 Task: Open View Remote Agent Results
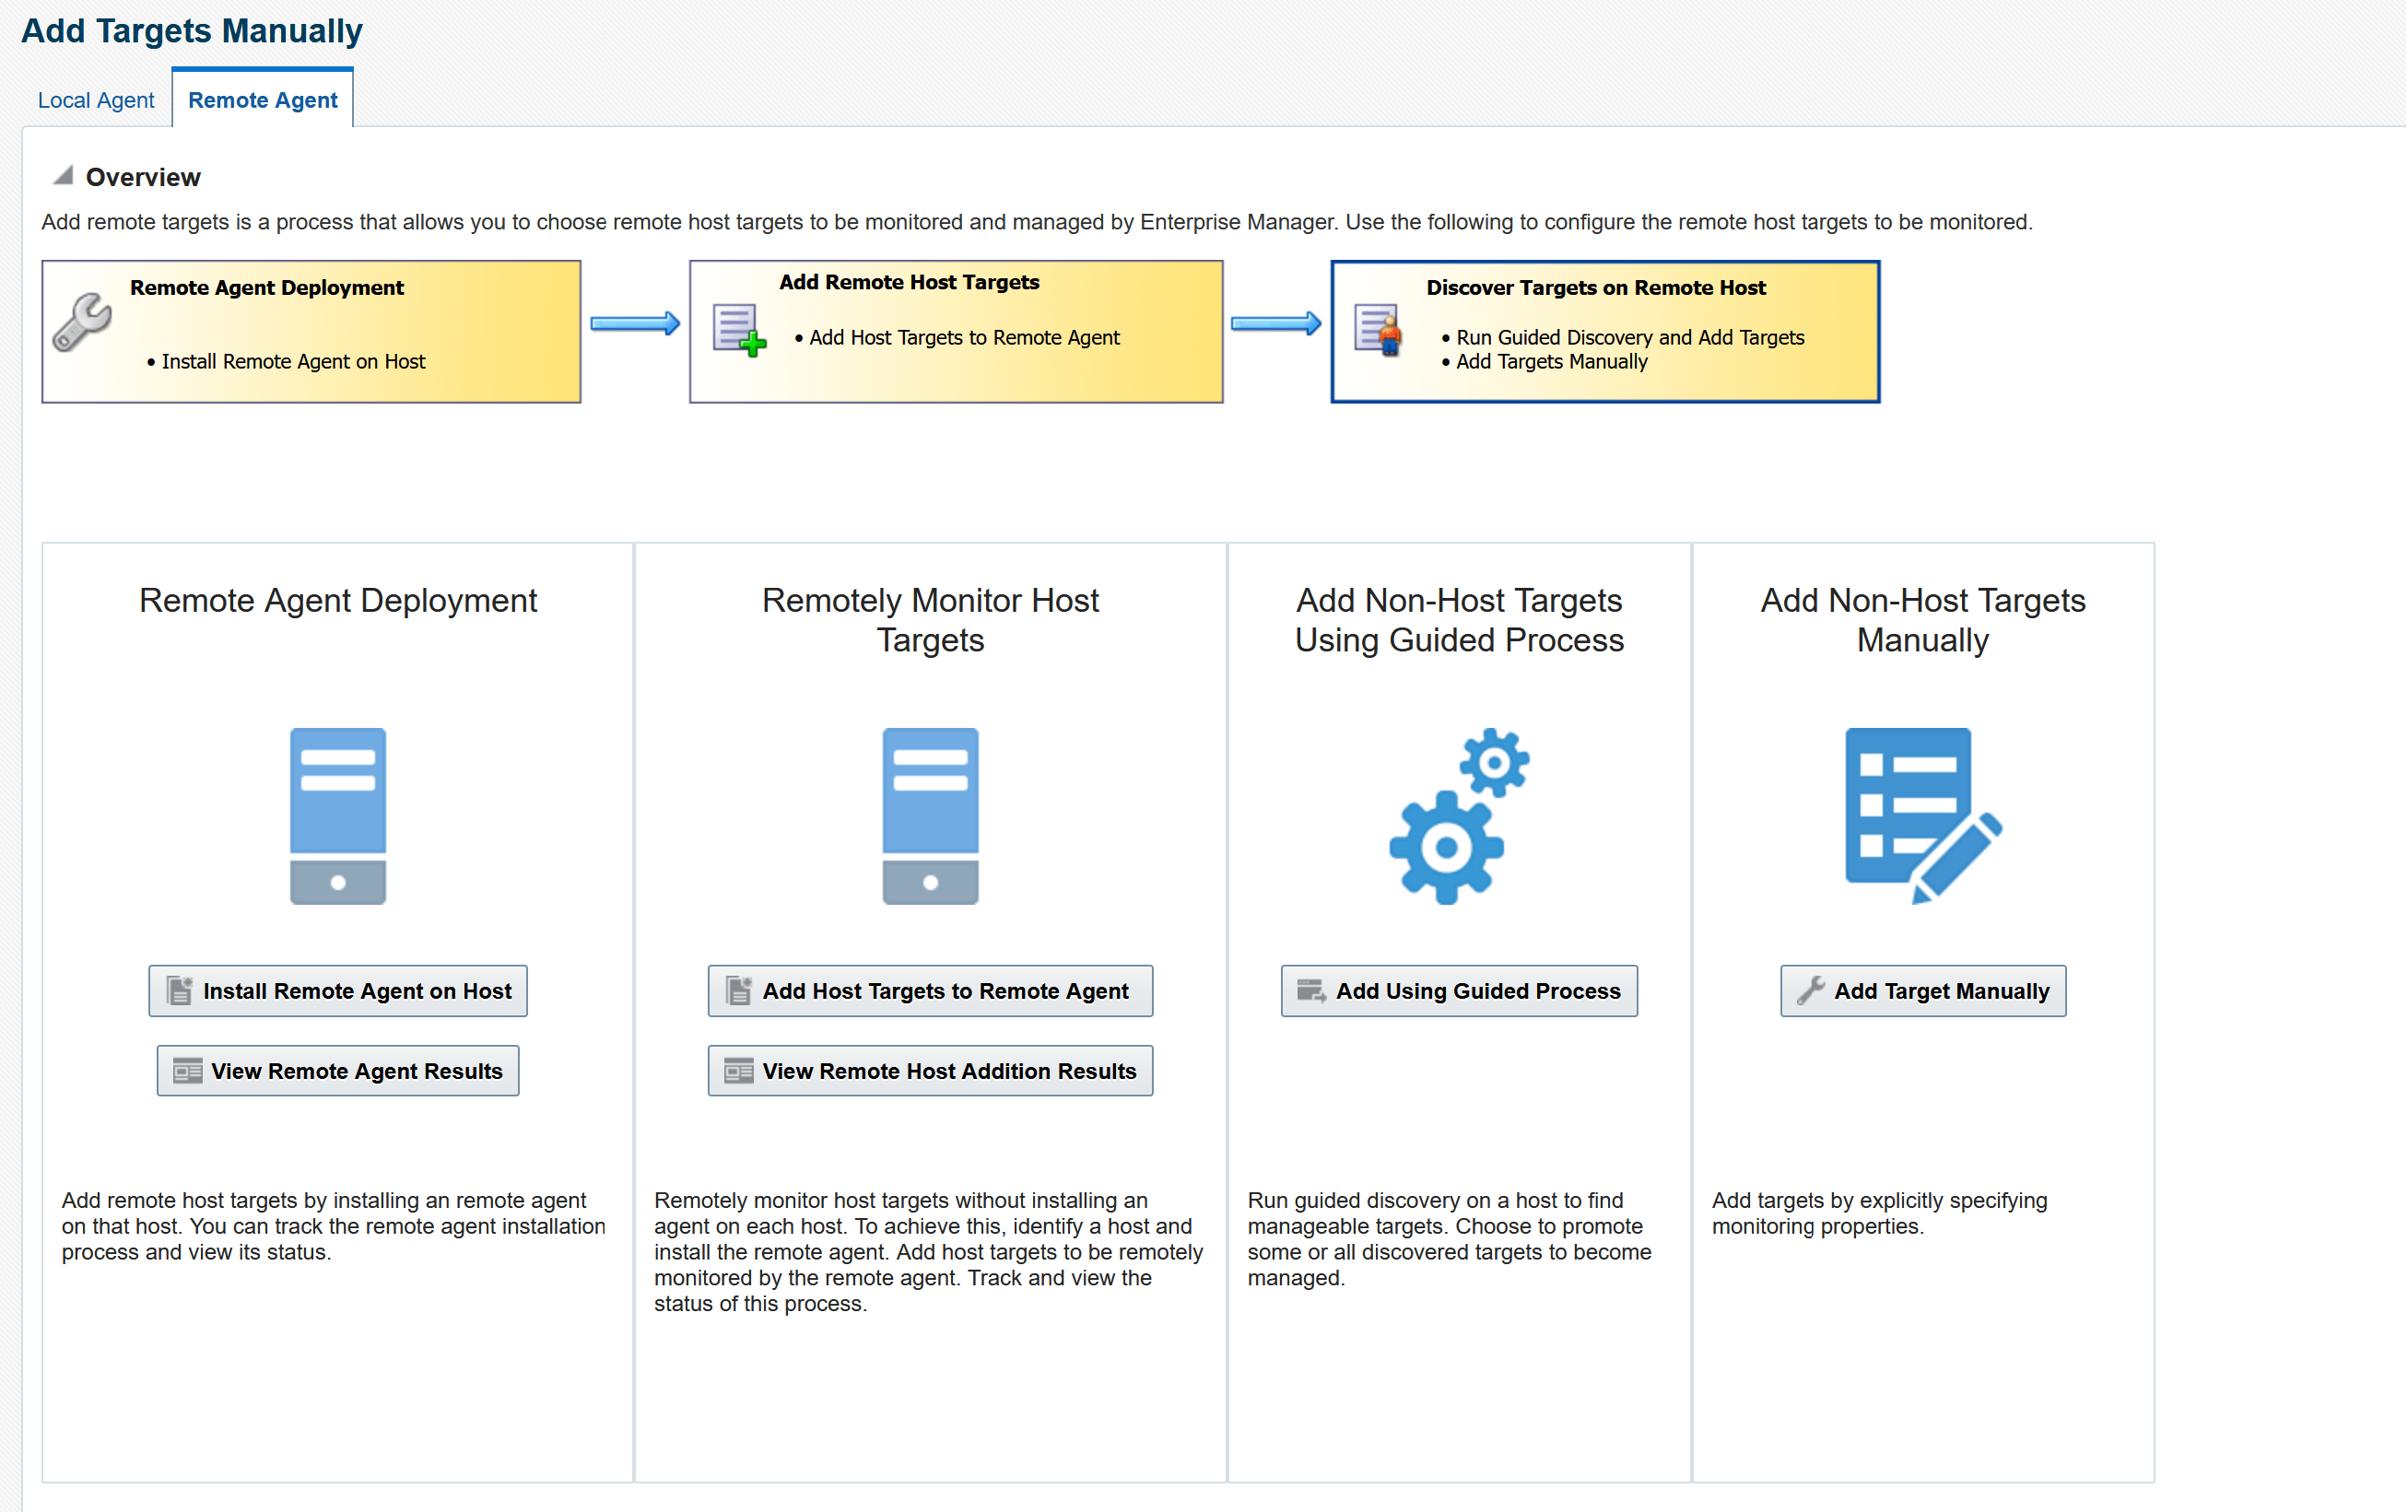pos(338,1071)
